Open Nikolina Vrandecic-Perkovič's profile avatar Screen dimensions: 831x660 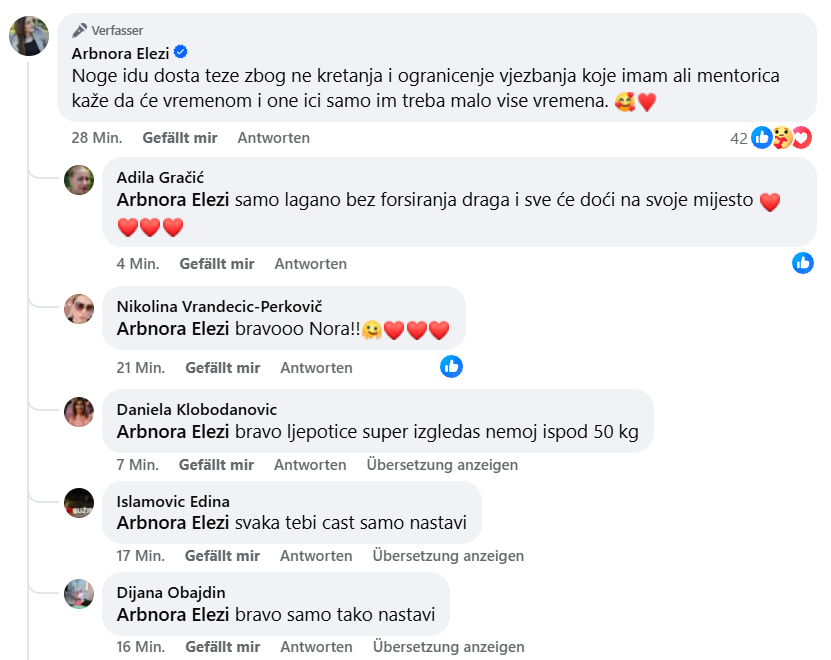(79, 308)
